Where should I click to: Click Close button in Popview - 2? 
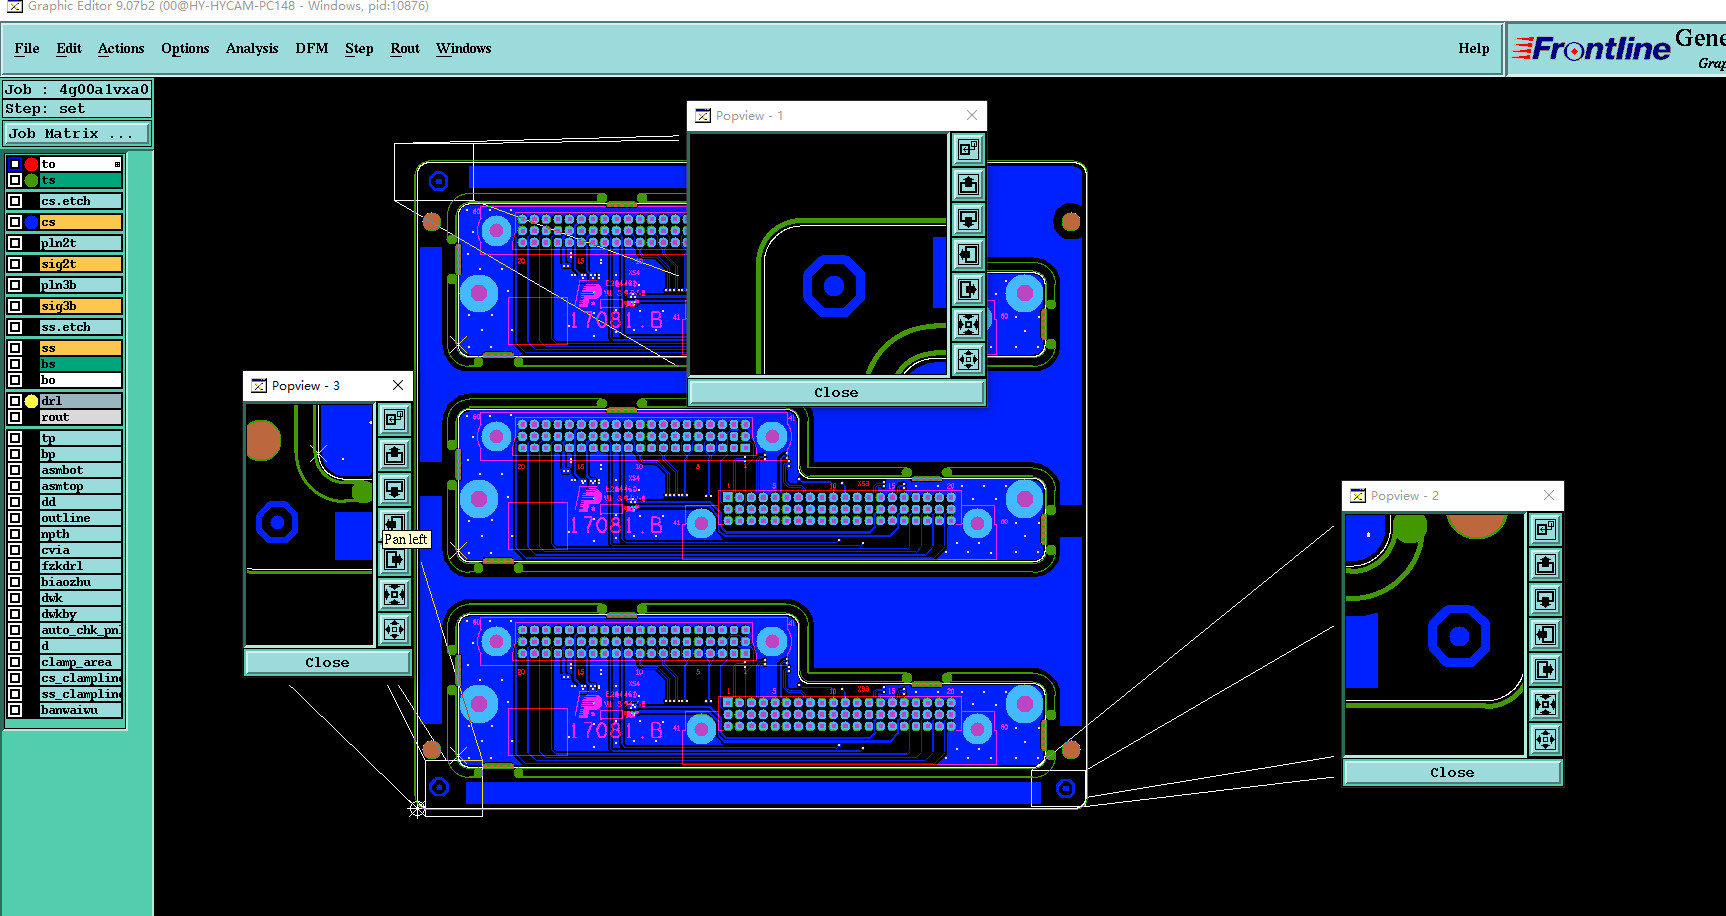coord(1452,772)
